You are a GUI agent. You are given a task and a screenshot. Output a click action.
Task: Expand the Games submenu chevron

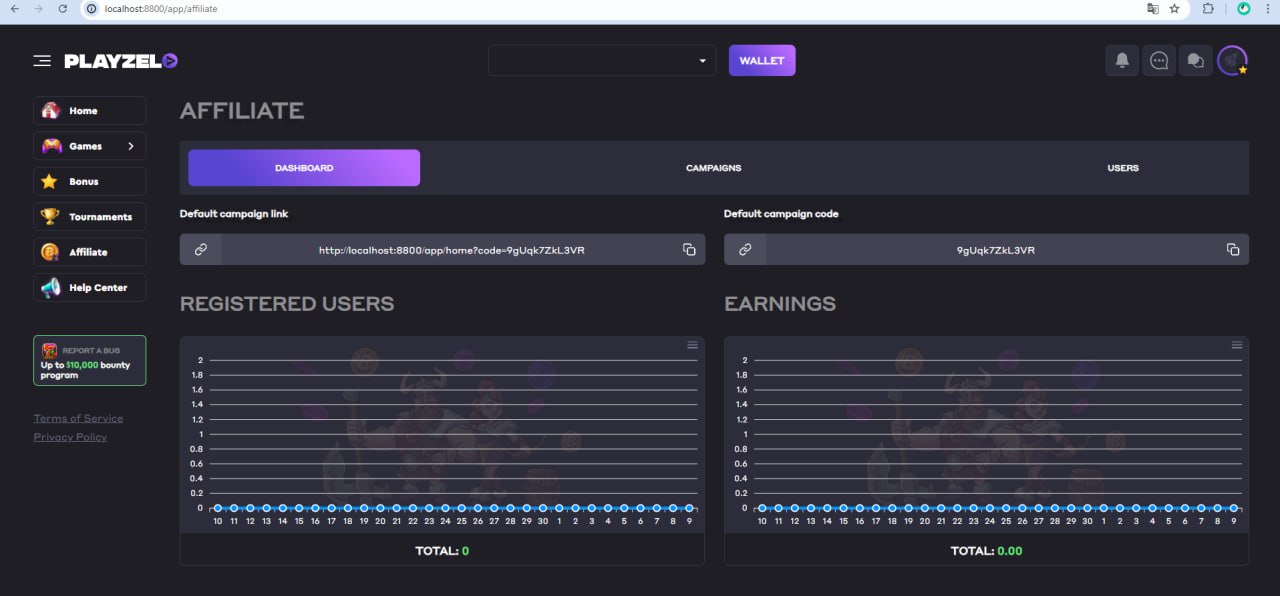[x=131, y=146]
